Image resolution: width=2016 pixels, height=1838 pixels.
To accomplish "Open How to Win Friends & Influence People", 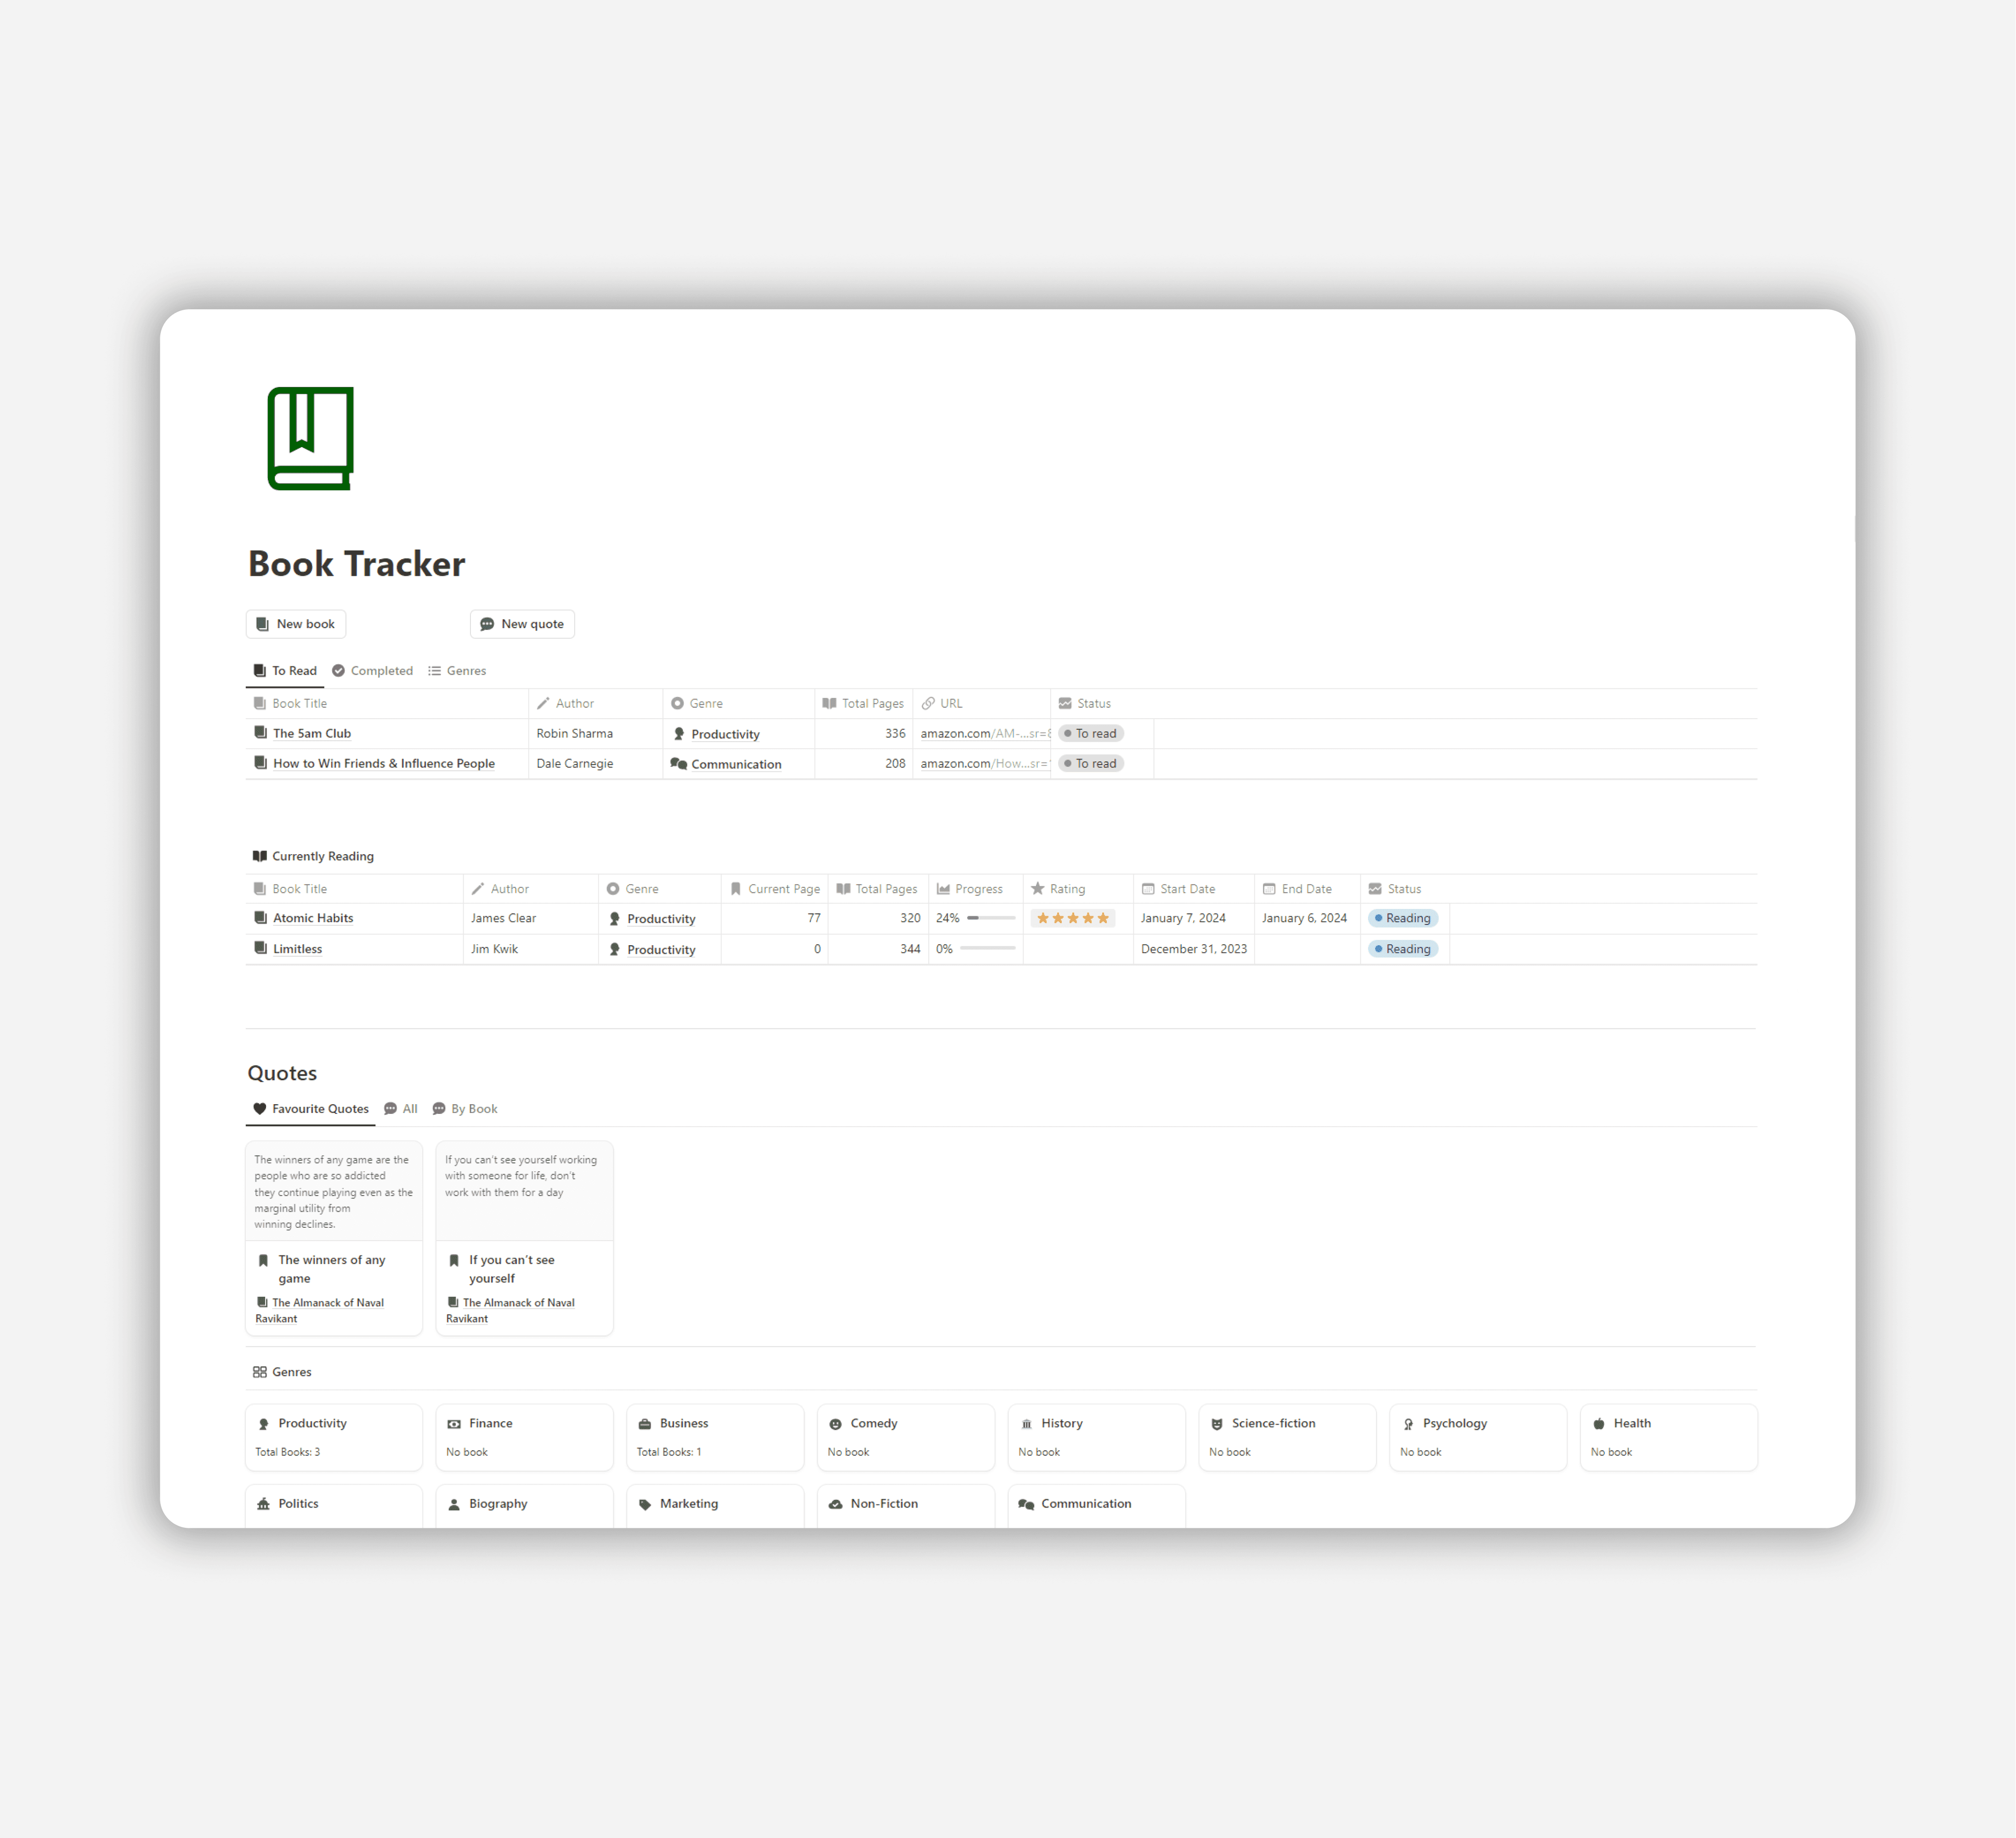I will pos(384,763).
